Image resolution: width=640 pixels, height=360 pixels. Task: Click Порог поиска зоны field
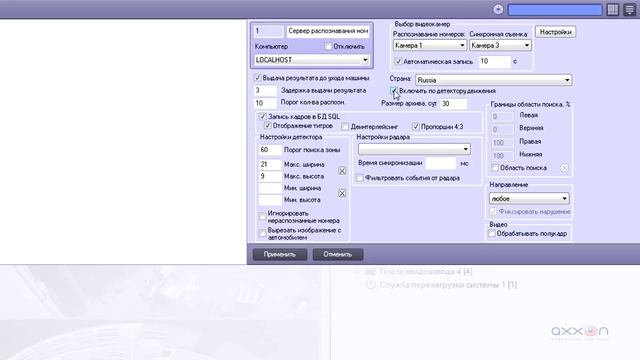click(270, 150)
